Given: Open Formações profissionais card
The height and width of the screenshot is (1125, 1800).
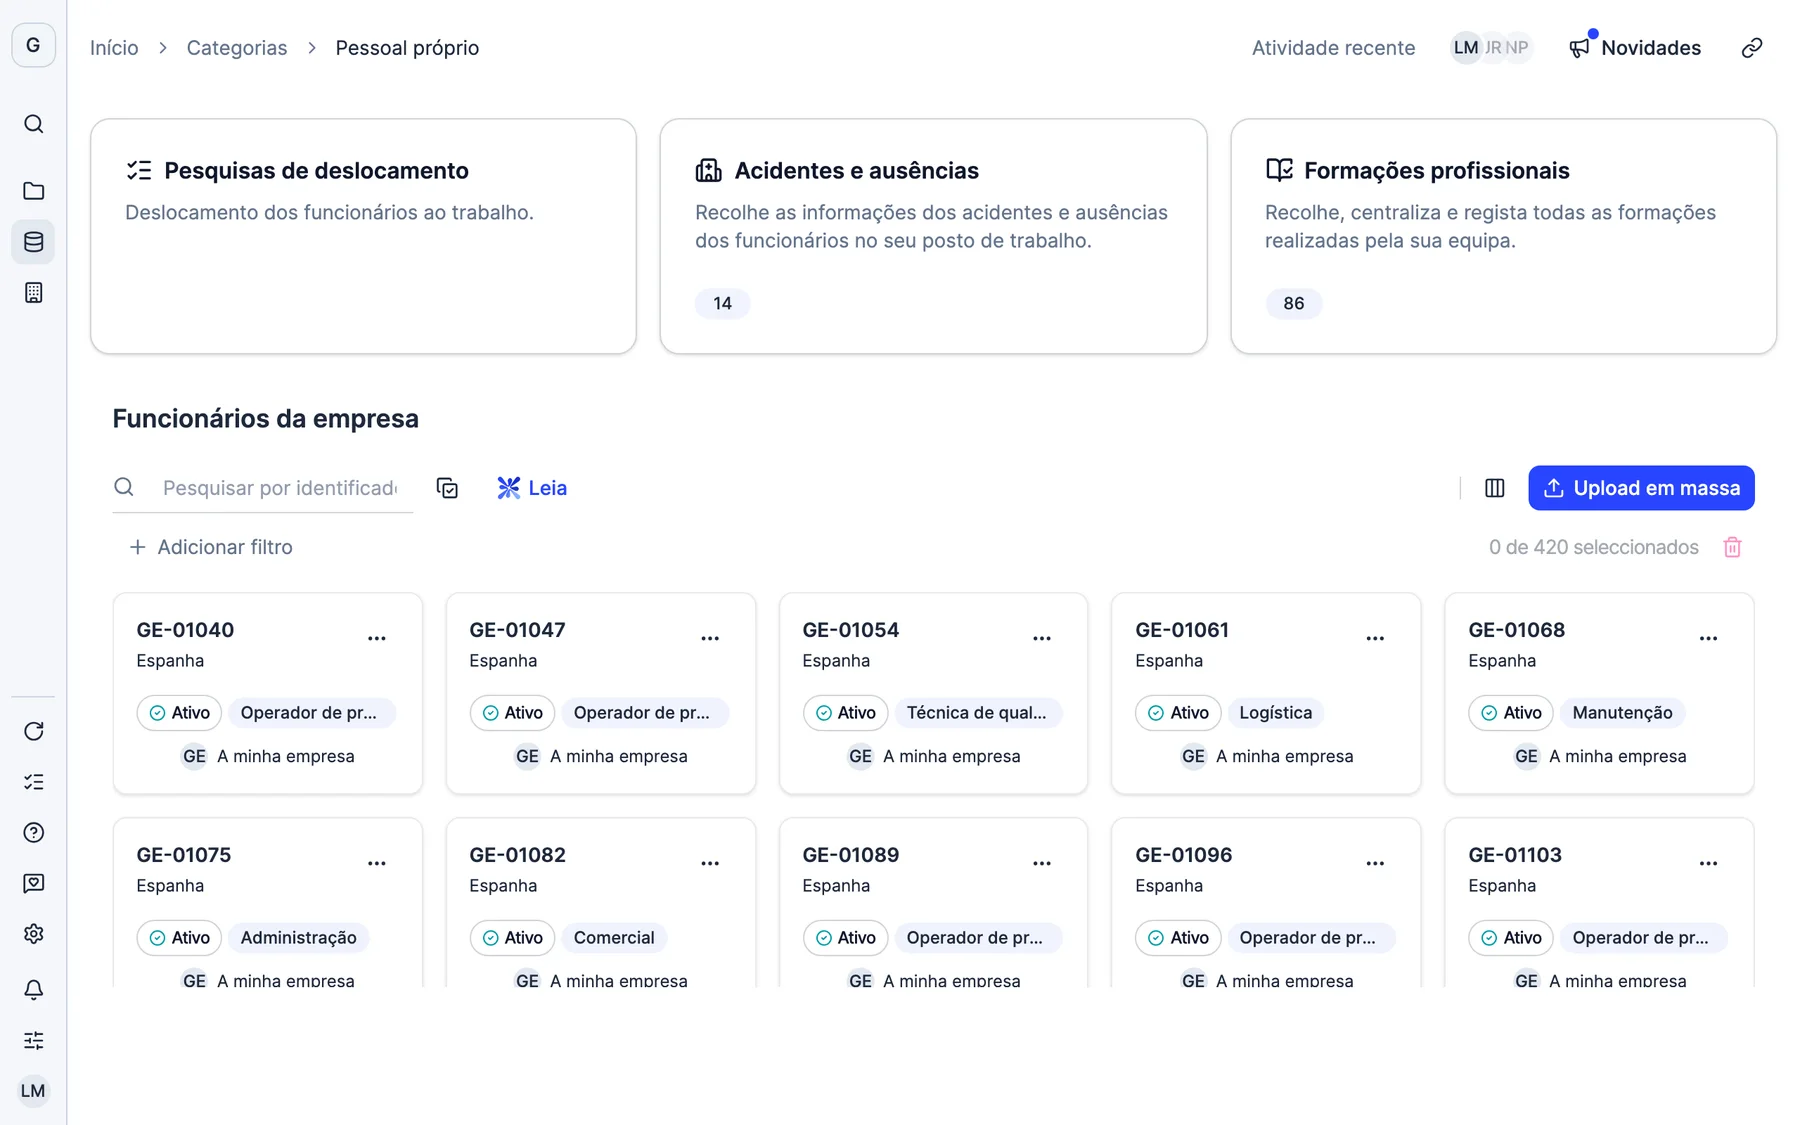Looking at the screenshot, I should point(1503,236).
